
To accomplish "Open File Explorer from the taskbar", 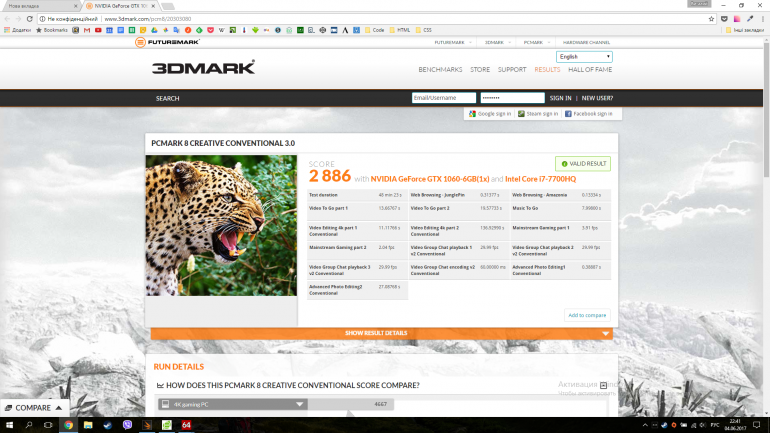I will pyautogui.click(x=88, y=425).
